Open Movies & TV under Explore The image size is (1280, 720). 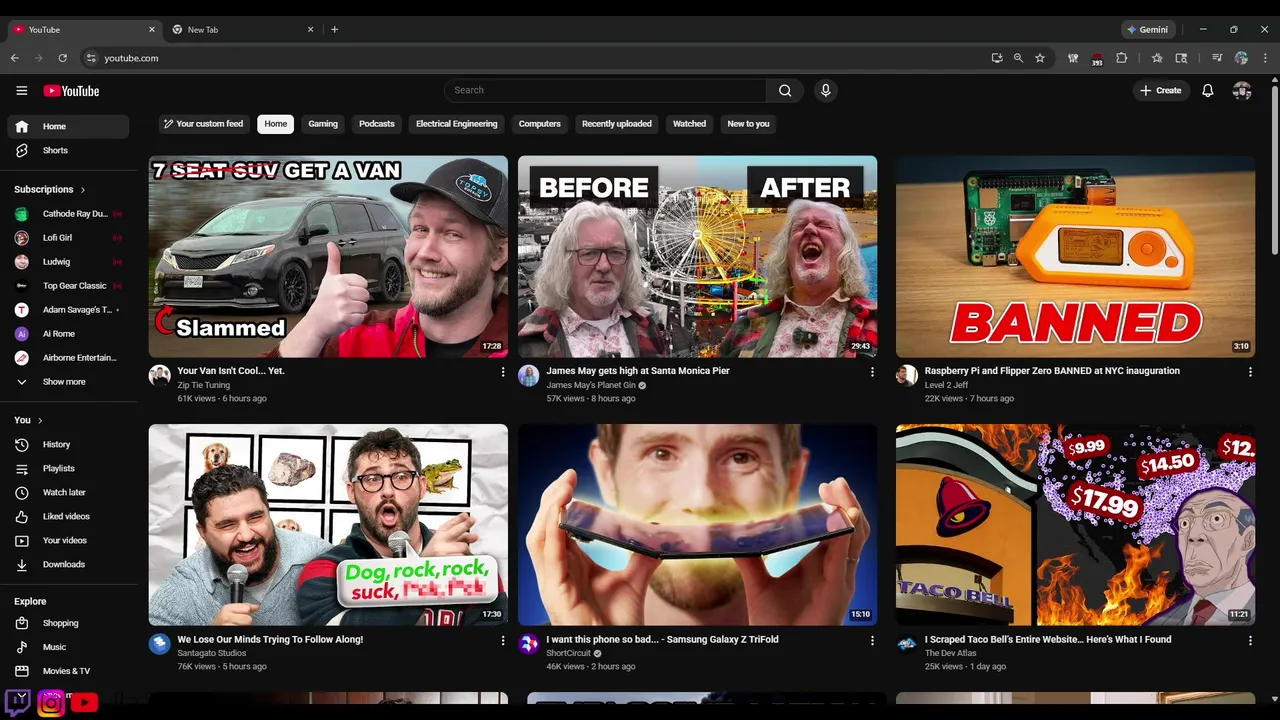pyautogui.click(x=68, y=671)
